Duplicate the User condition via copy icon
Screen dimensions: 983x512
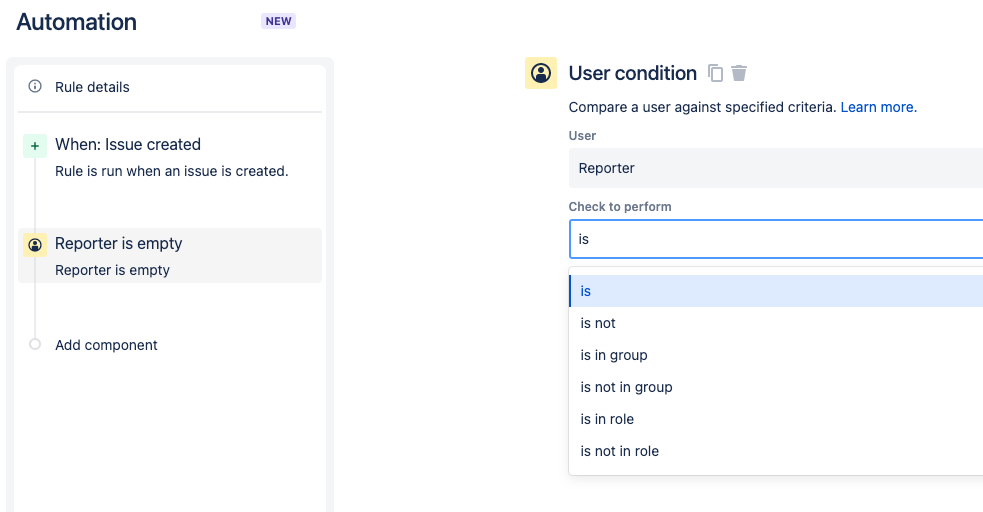click(x=715, y=73)
